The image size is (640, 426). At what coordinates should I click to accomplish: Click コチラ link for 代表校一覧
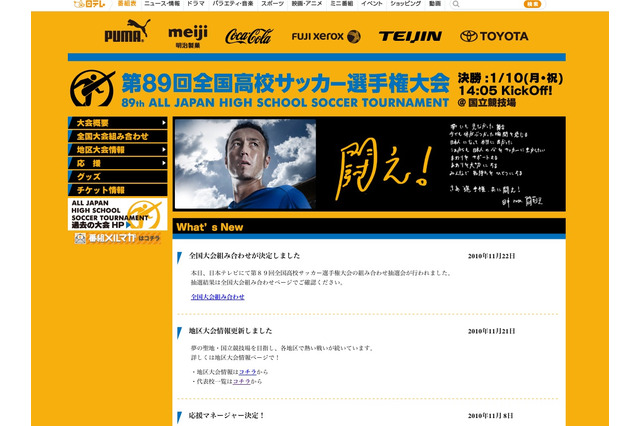point(242,382)
